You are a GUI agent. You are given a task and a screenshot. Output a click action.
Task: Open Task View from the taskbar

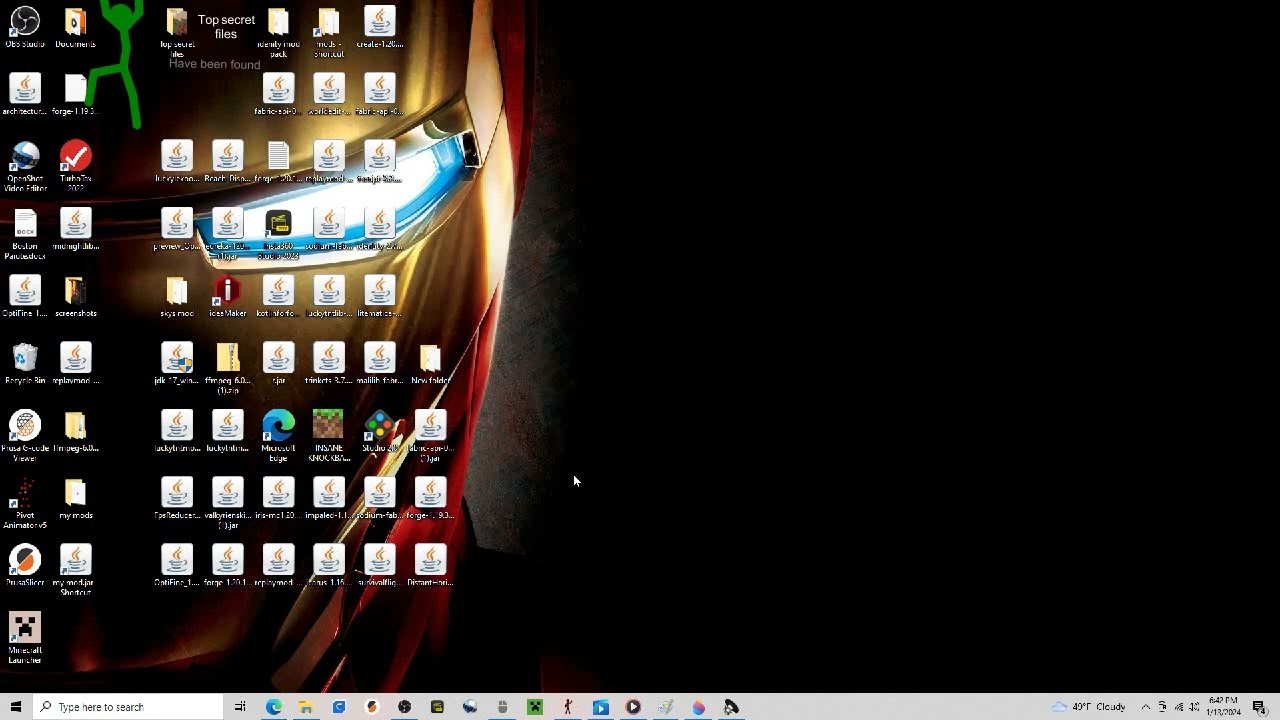click(x=240, y=707)
